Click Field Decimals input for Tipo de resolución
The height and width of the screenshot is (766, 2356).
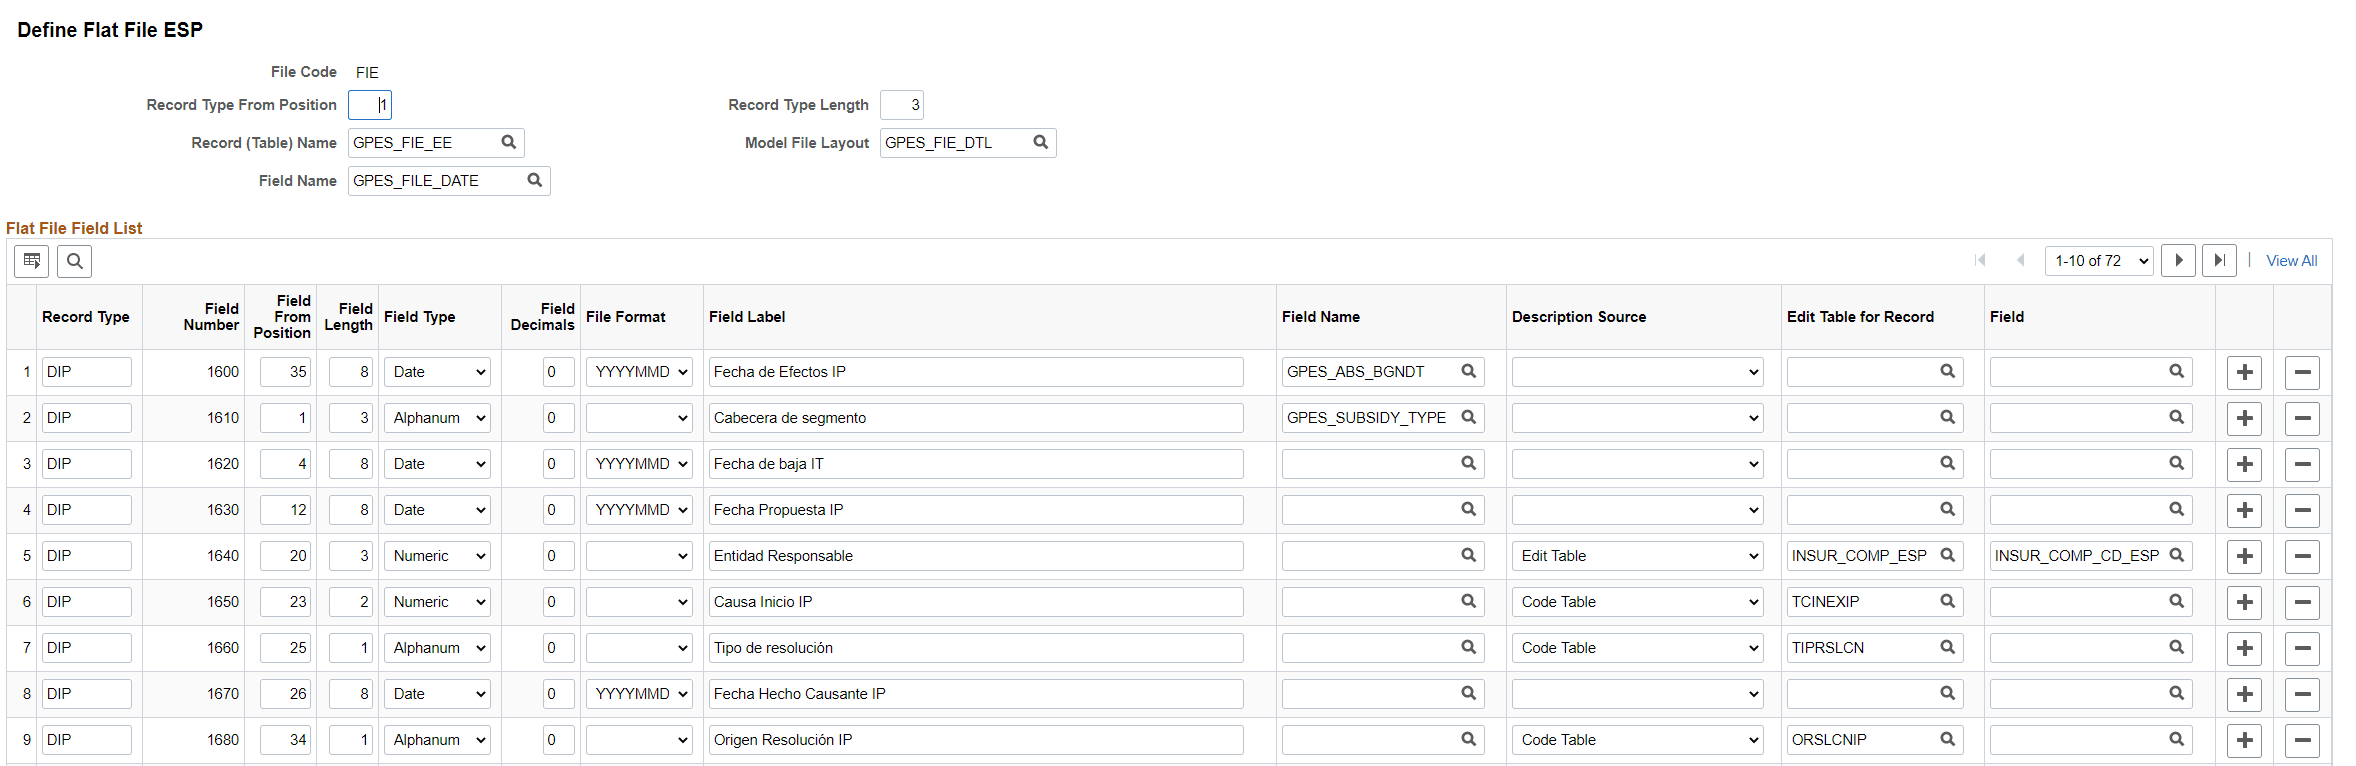(x=559, y=648)
